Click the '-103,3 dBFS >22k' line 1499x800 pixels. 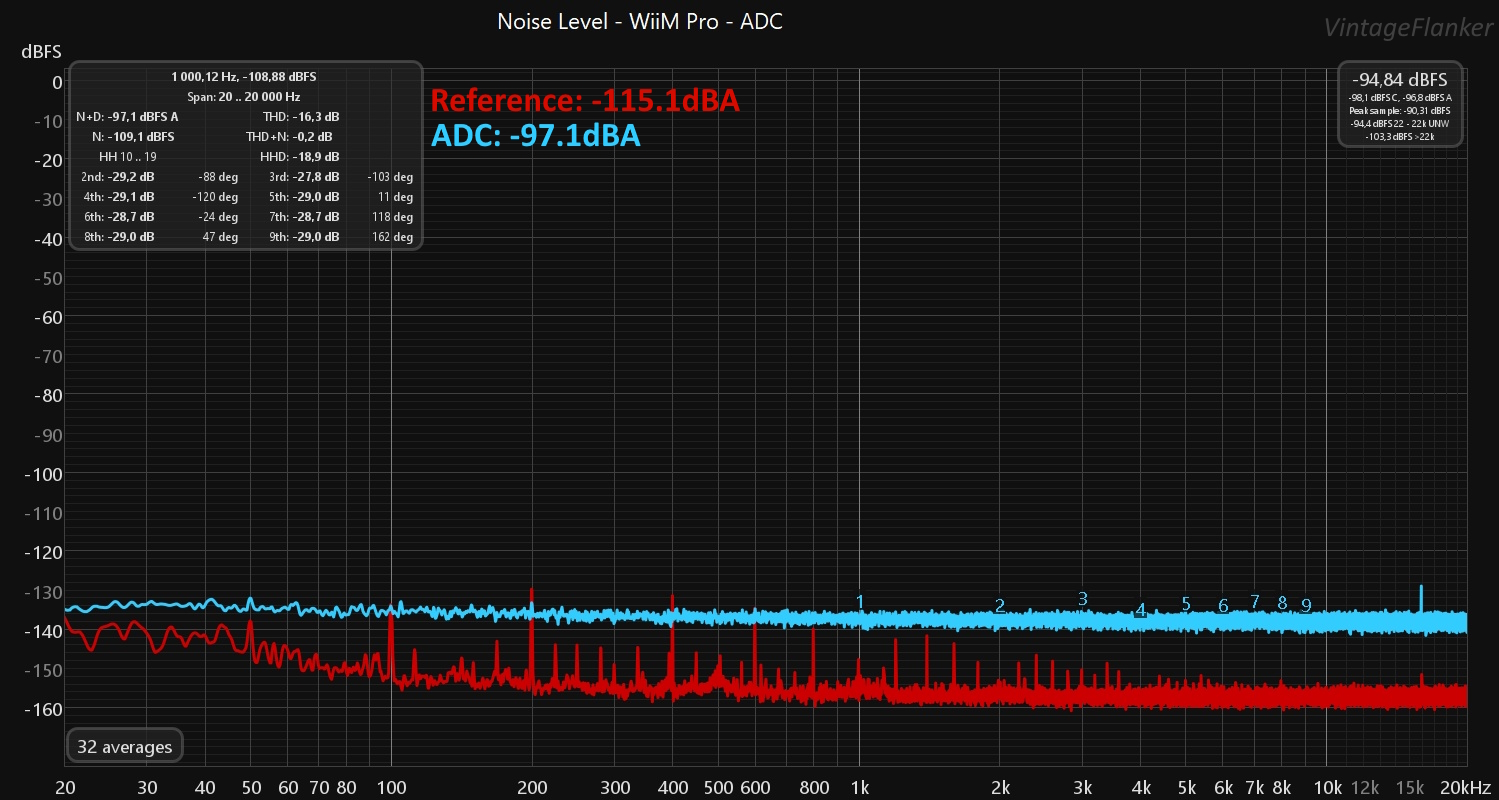click(x=1400, y=136)
